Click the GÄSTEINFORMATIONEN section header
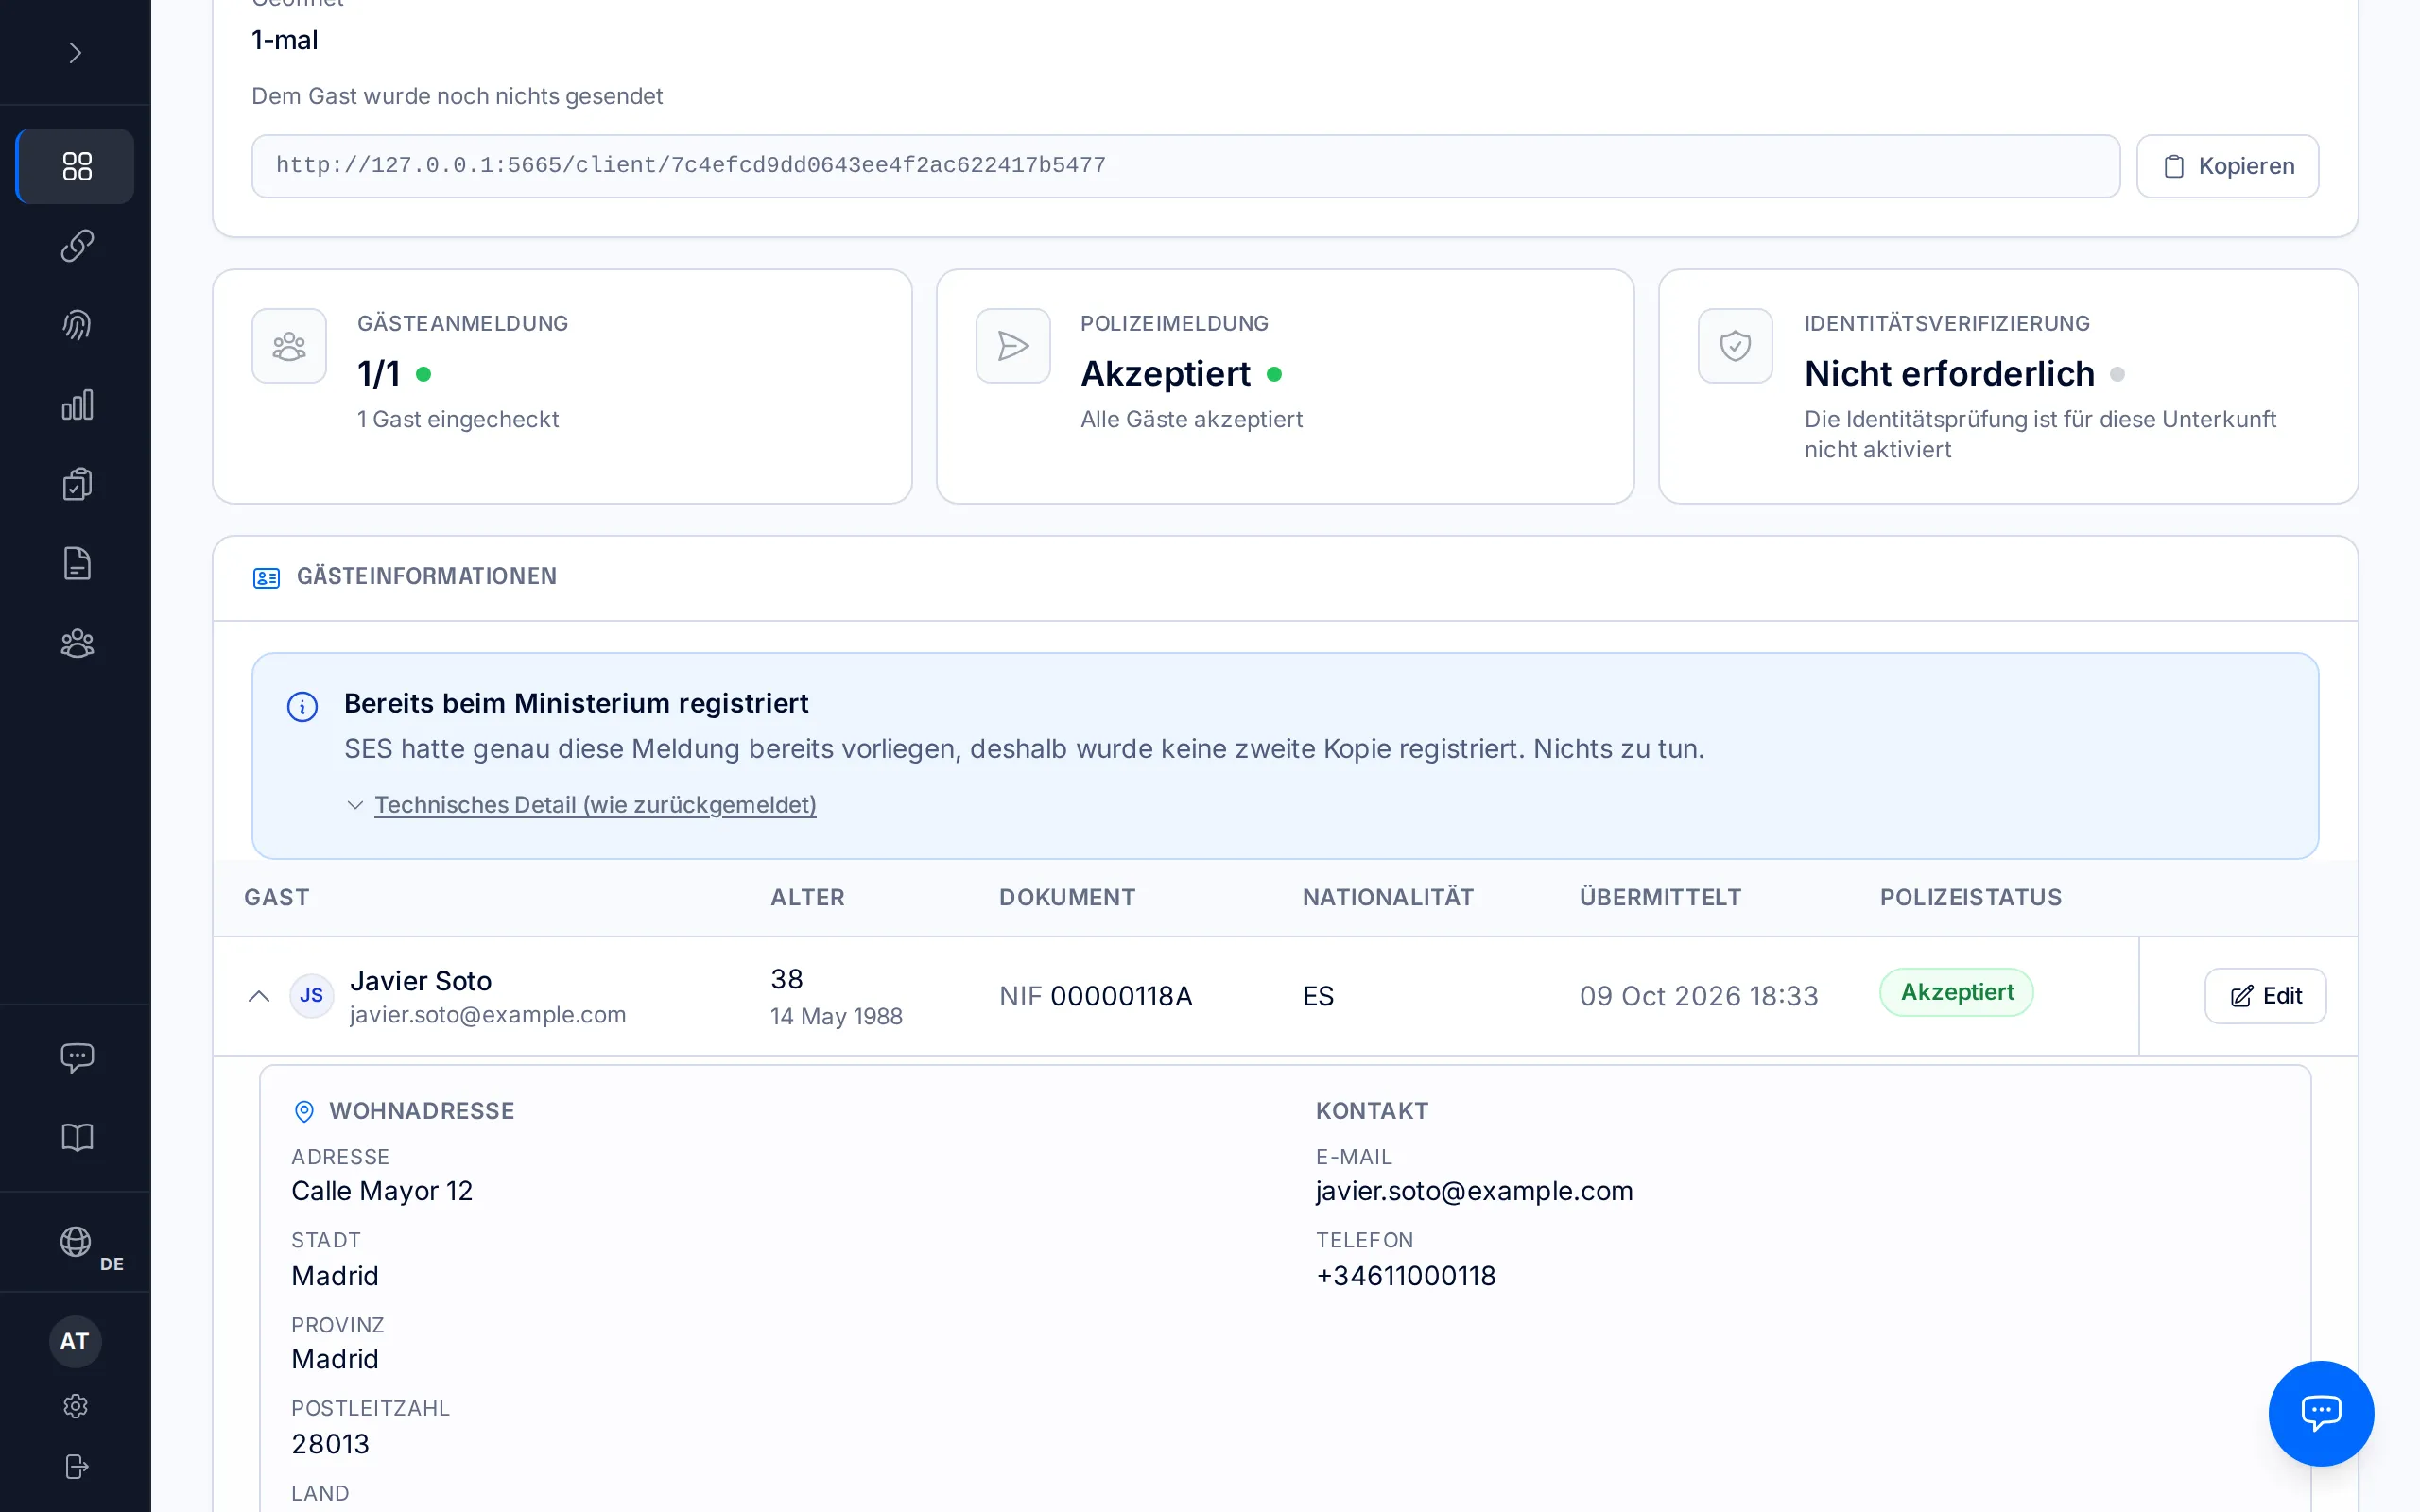Screen dimensions: 2420x1512 426,576
